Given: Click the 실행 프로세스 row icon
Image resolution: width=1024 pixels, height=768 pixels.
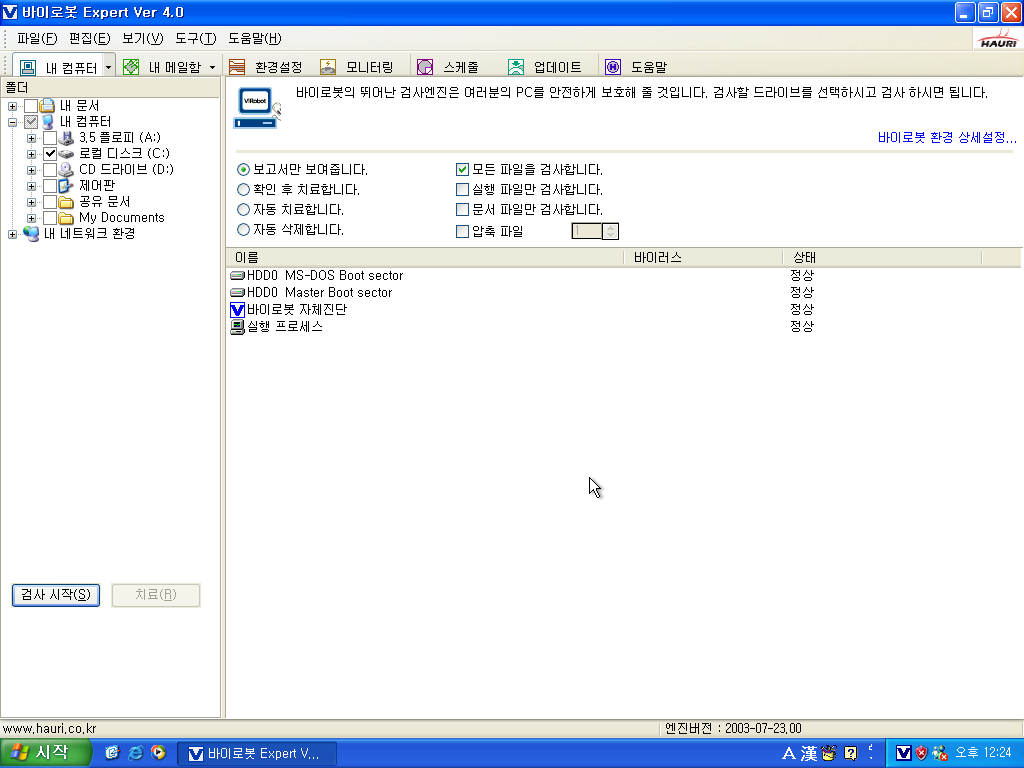Looking at the screenshot, I should [238, 327].
